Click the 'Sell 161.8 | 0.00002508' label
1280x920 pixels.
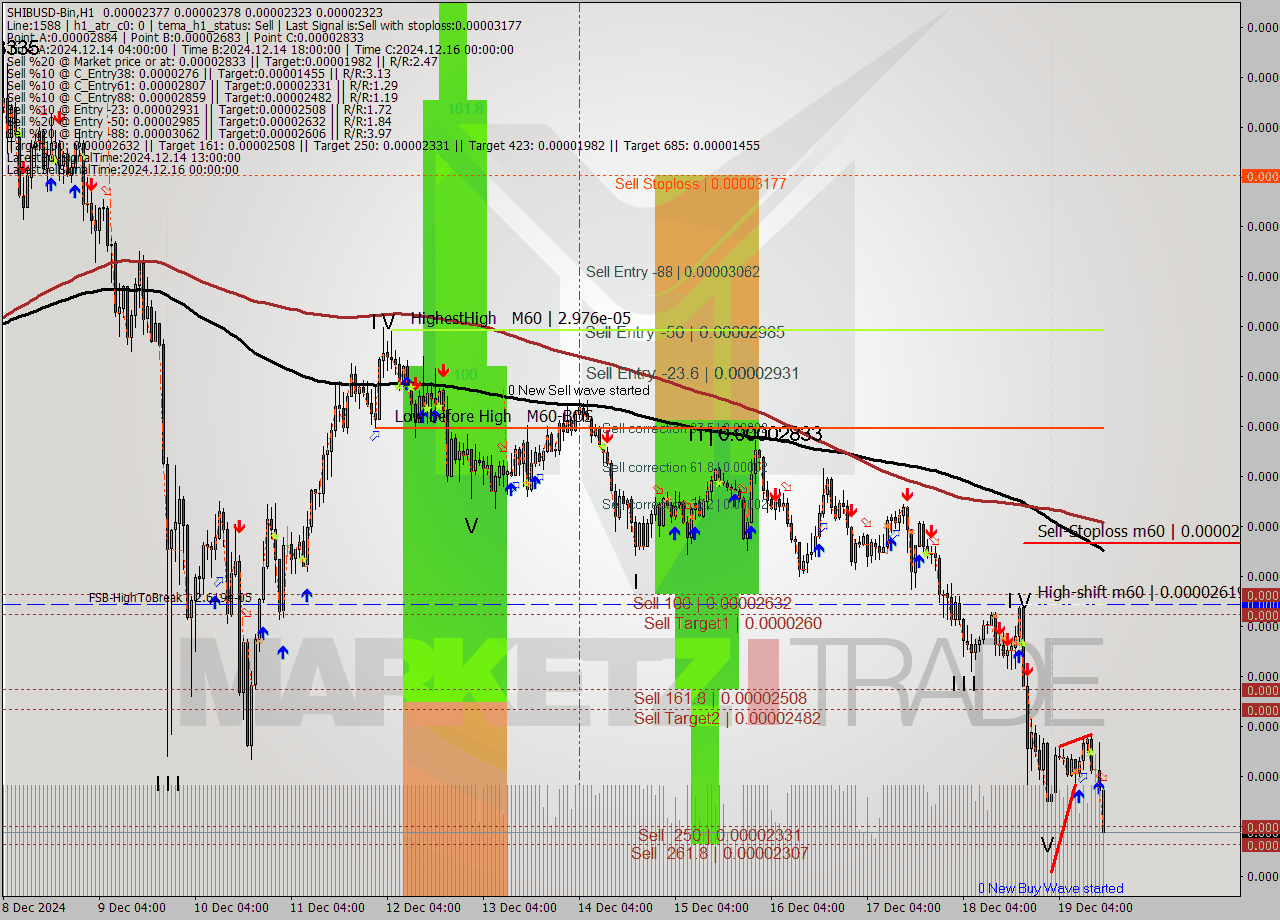[x=720, y=698]
